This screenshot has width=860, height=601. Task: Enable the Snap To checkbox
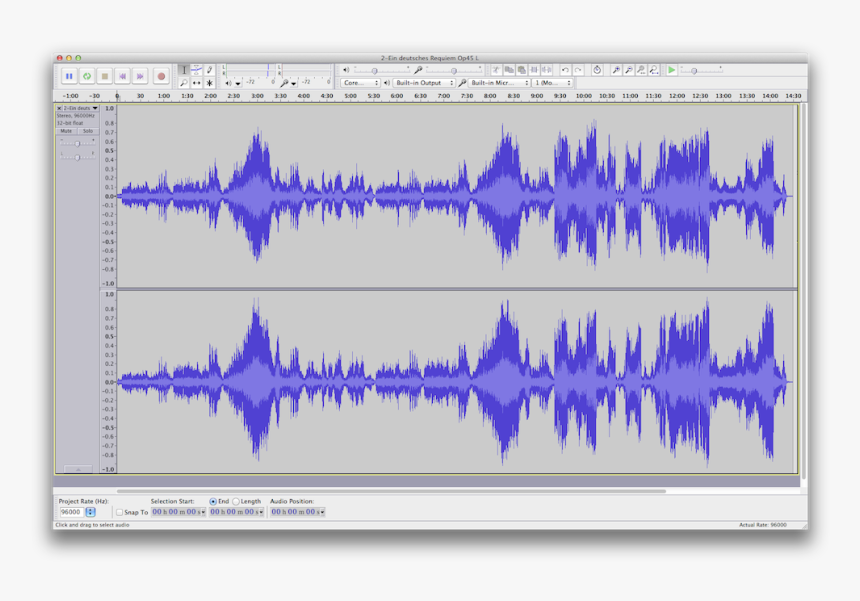[x=119, y=512]
